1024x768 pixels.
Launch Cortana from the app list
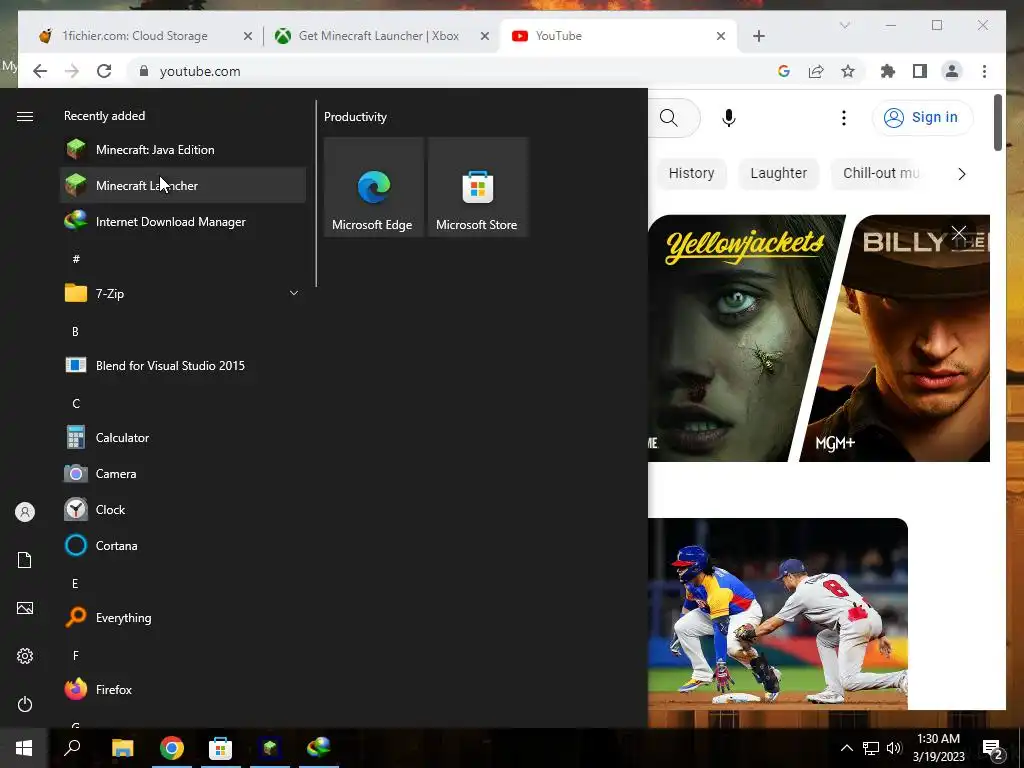[183, 545]
